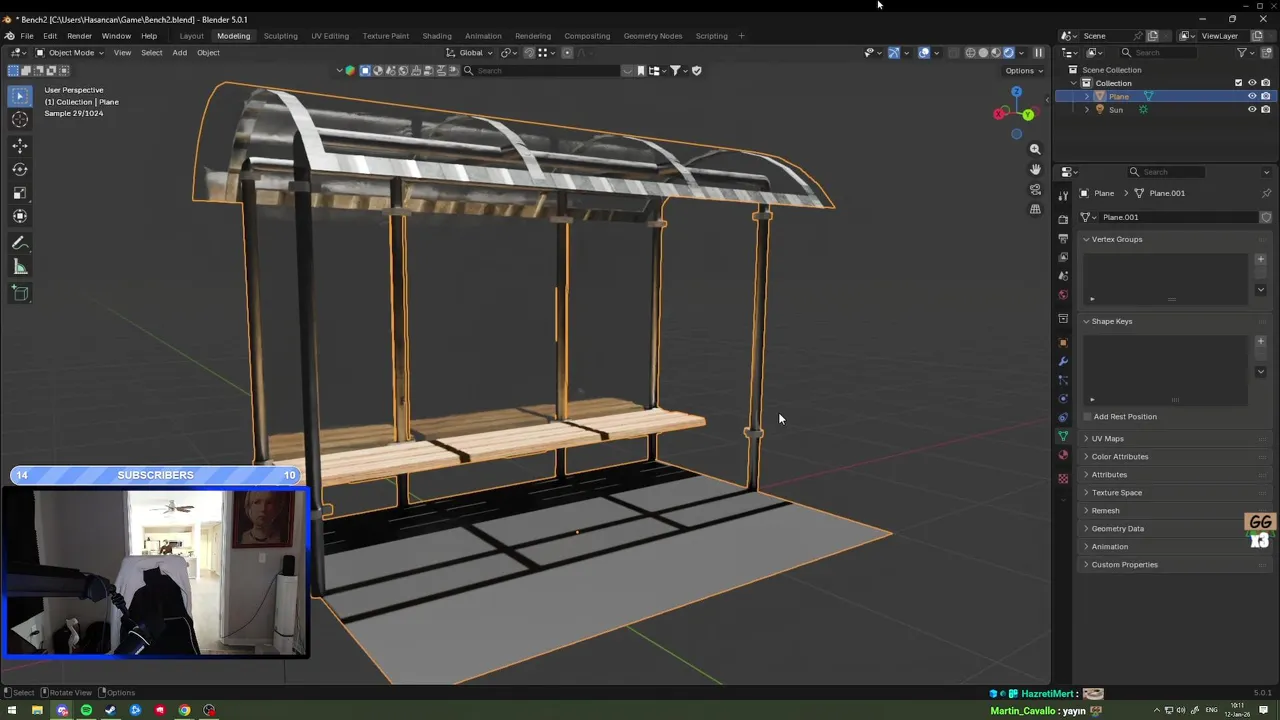This screenshot has width=1280, height=720.
Task: Switch to wireframe viewport shading
Action: tap(970, 53)
